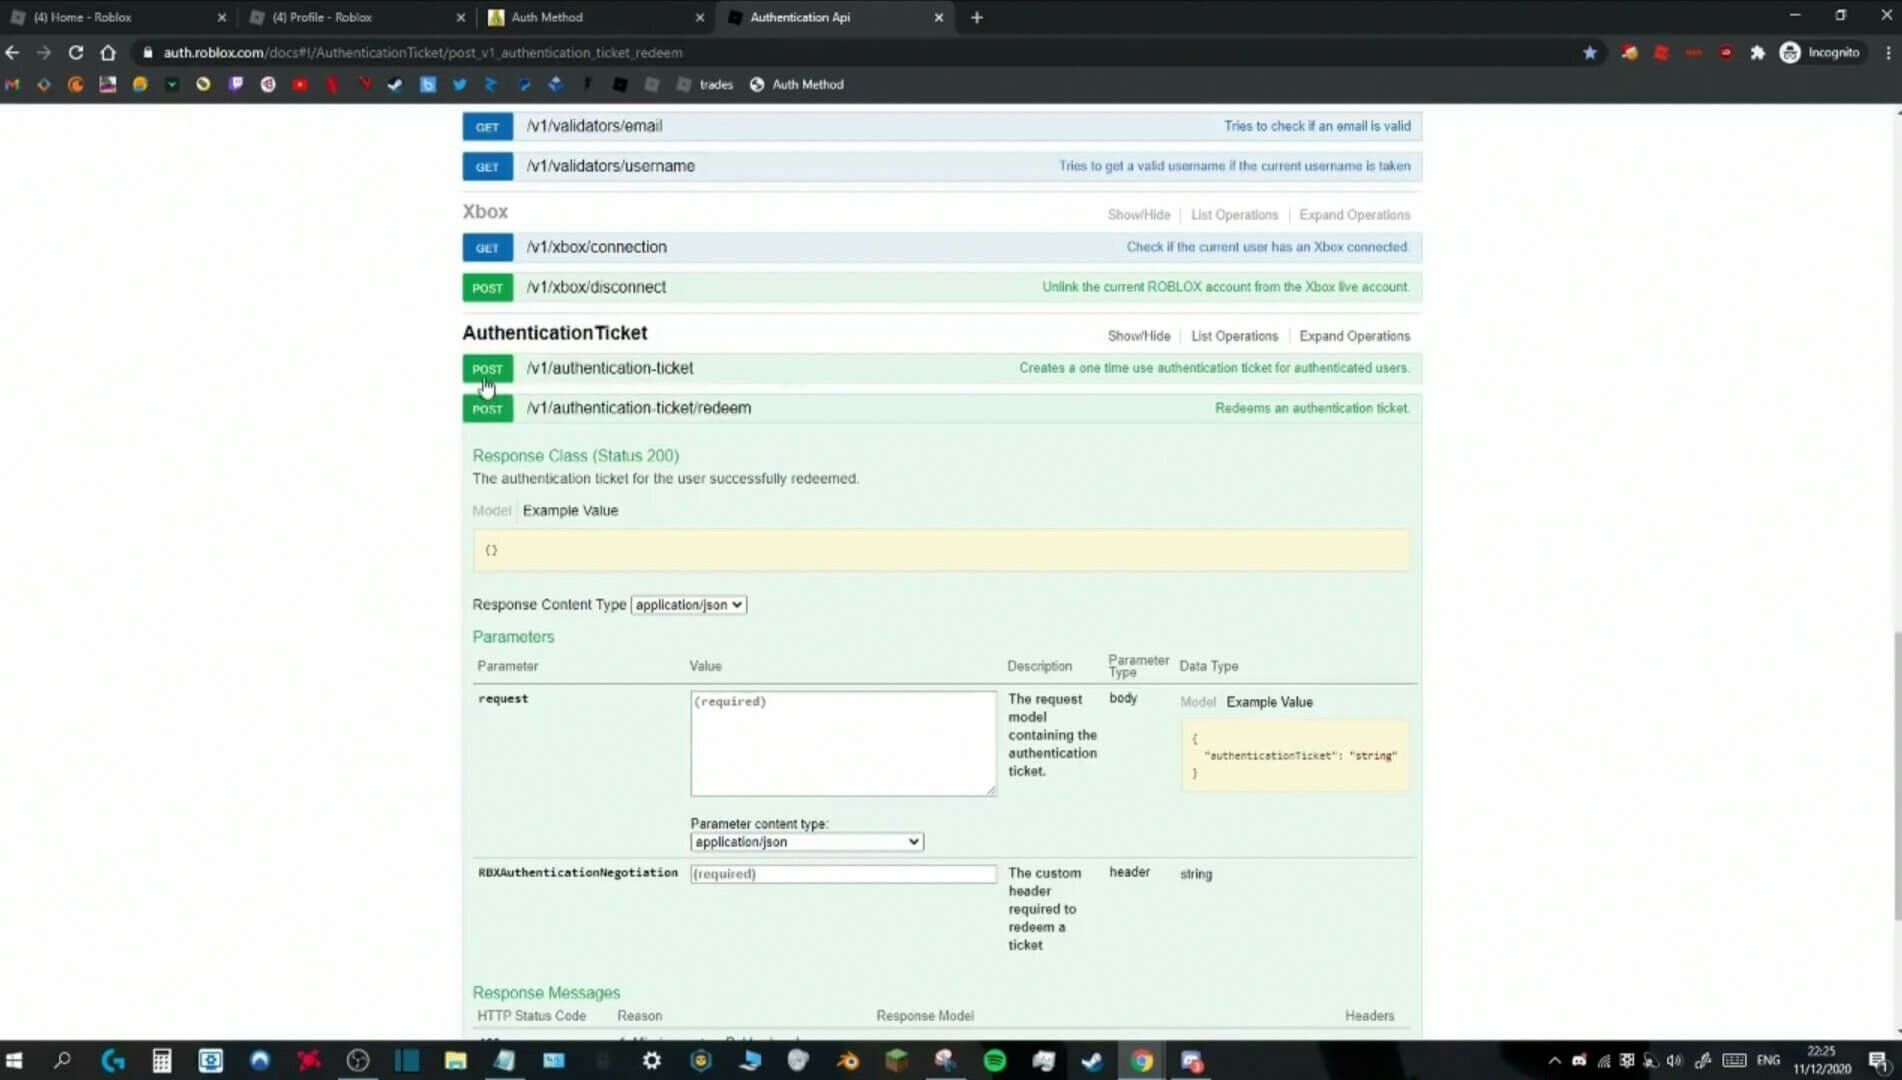Toggle Show/Hide for the AuthenticationTicket section
1902x1080 pixels.
coord(1138,336)
